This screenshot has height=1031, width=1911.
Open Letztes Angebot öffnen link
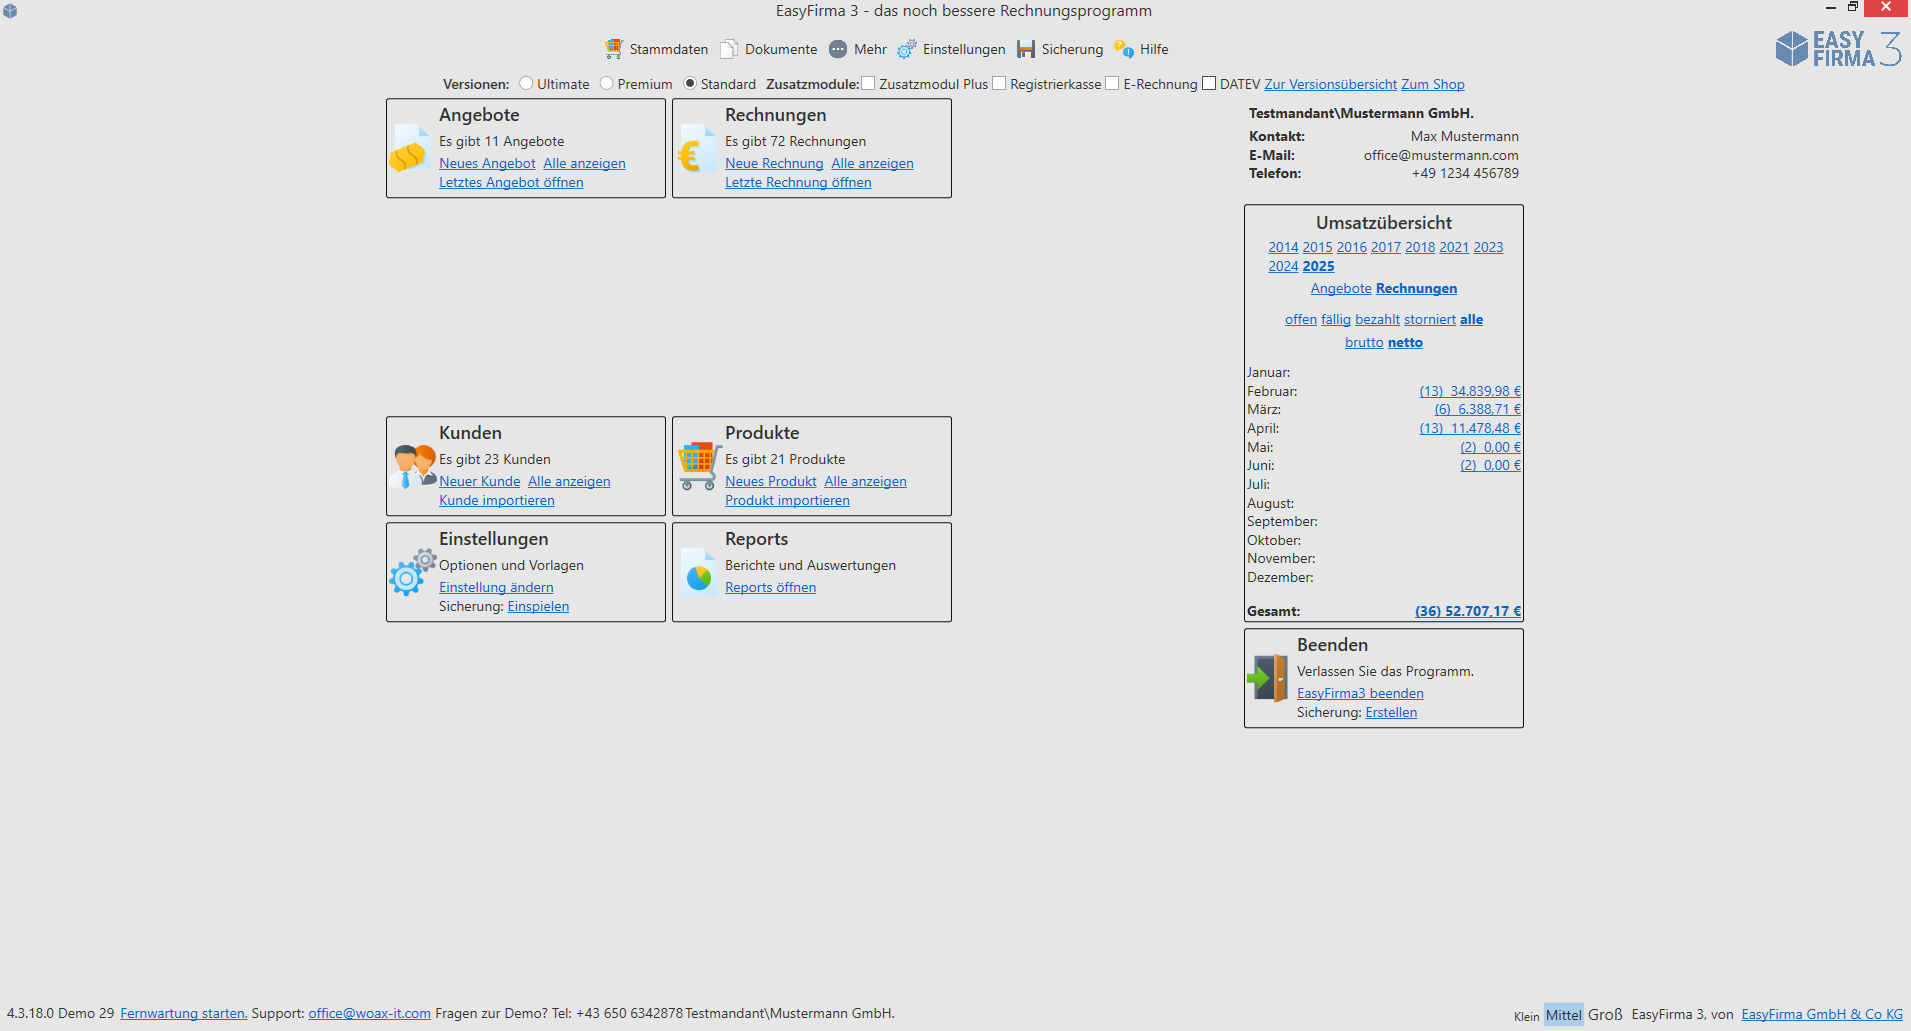[x=511, y=183]
